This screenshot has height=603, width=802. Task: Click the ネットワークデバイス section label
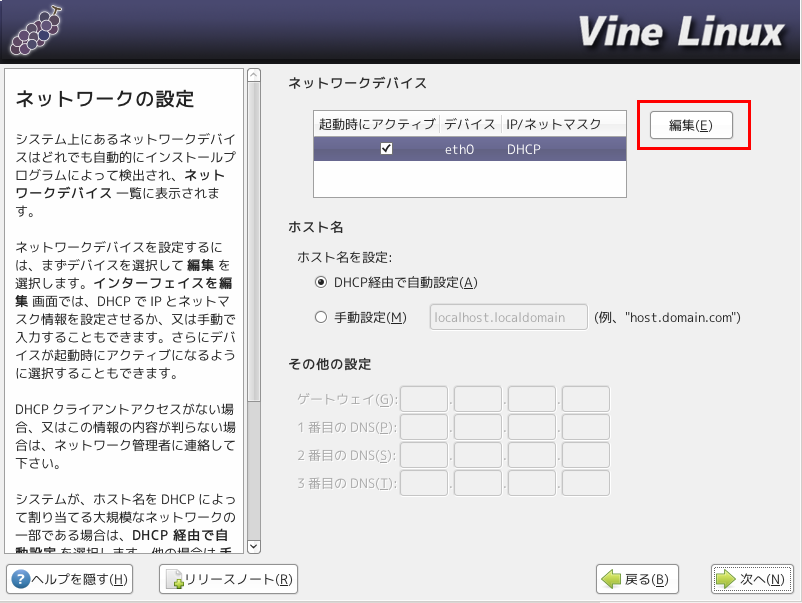(x=358, y=83)
